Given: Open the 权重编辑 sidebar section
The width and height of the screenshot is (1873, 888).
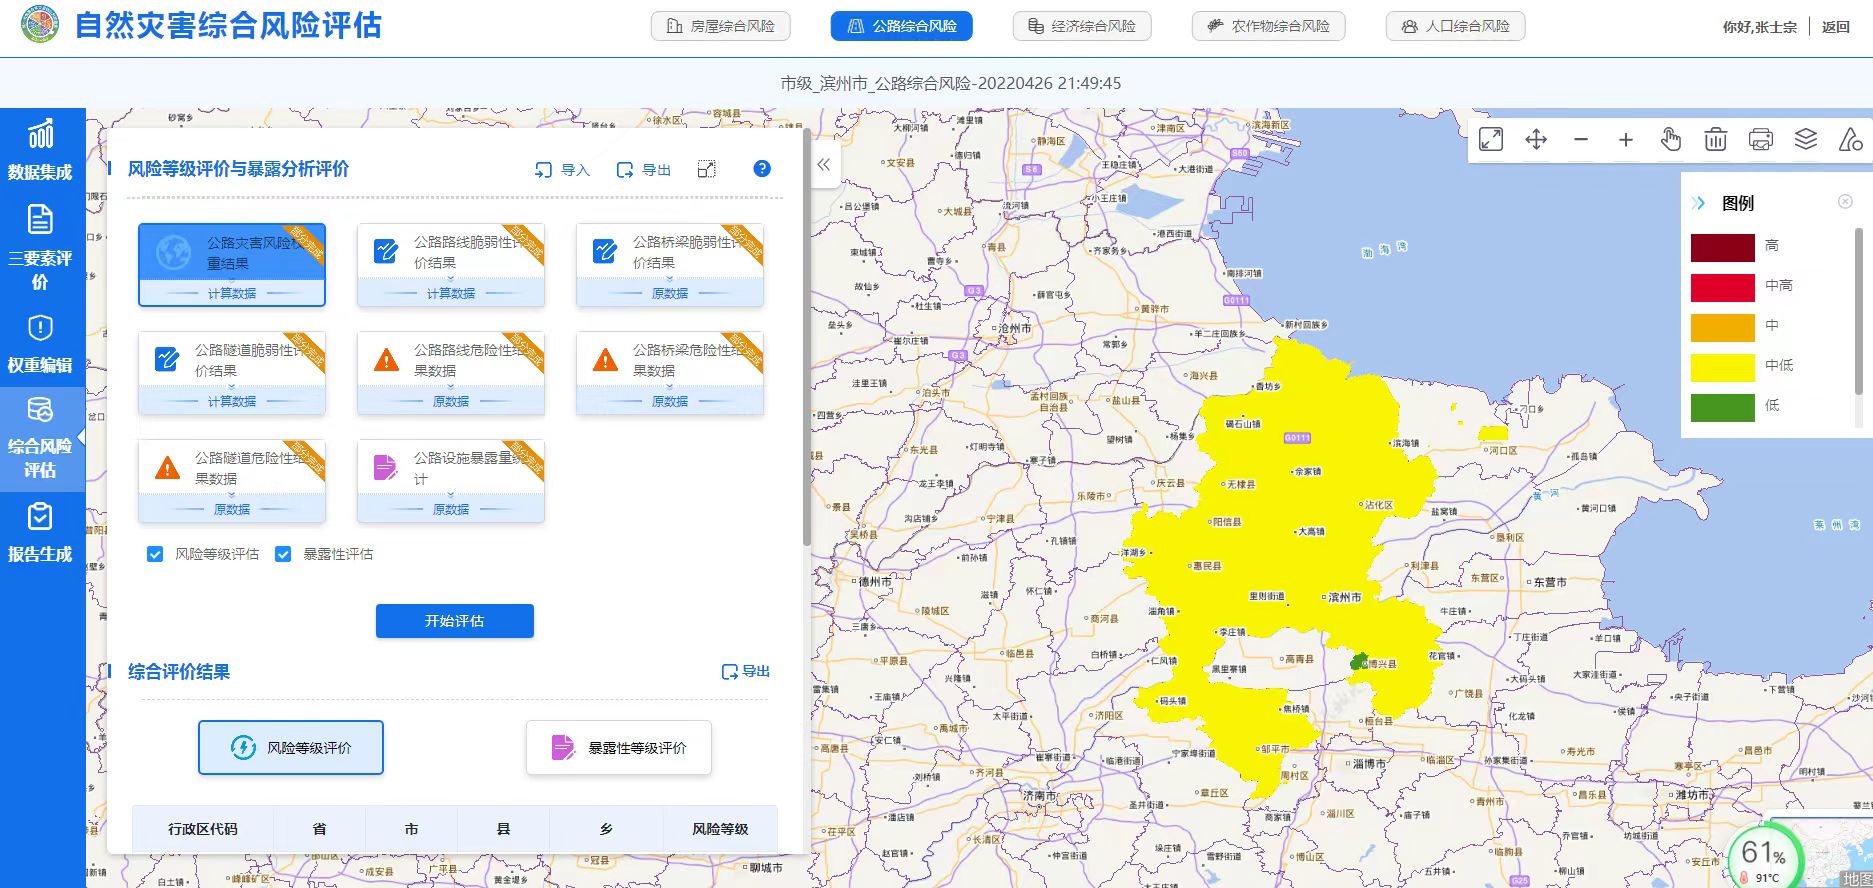Looking at the screenshot, I should coord(40,345).
